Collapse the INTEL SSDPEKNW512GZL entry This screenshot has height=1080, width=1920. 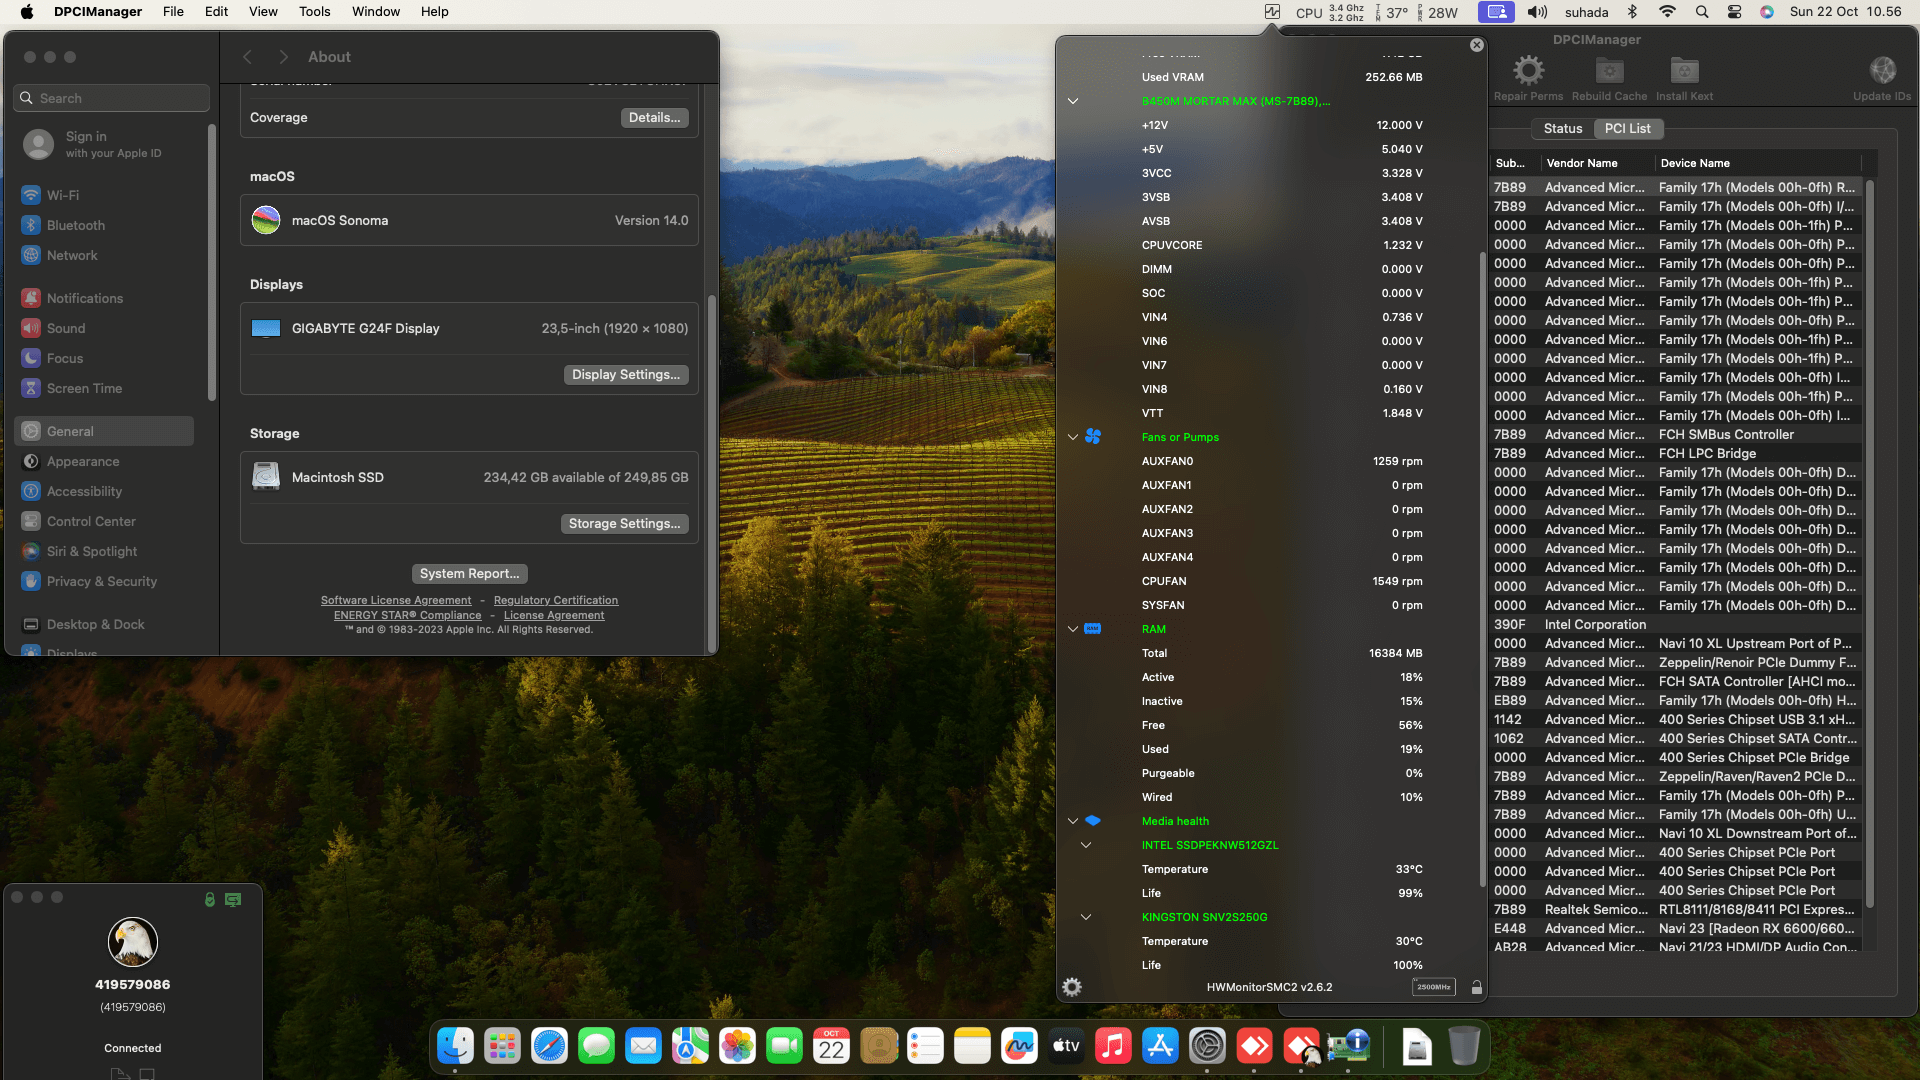click(x=1086, y=845)
